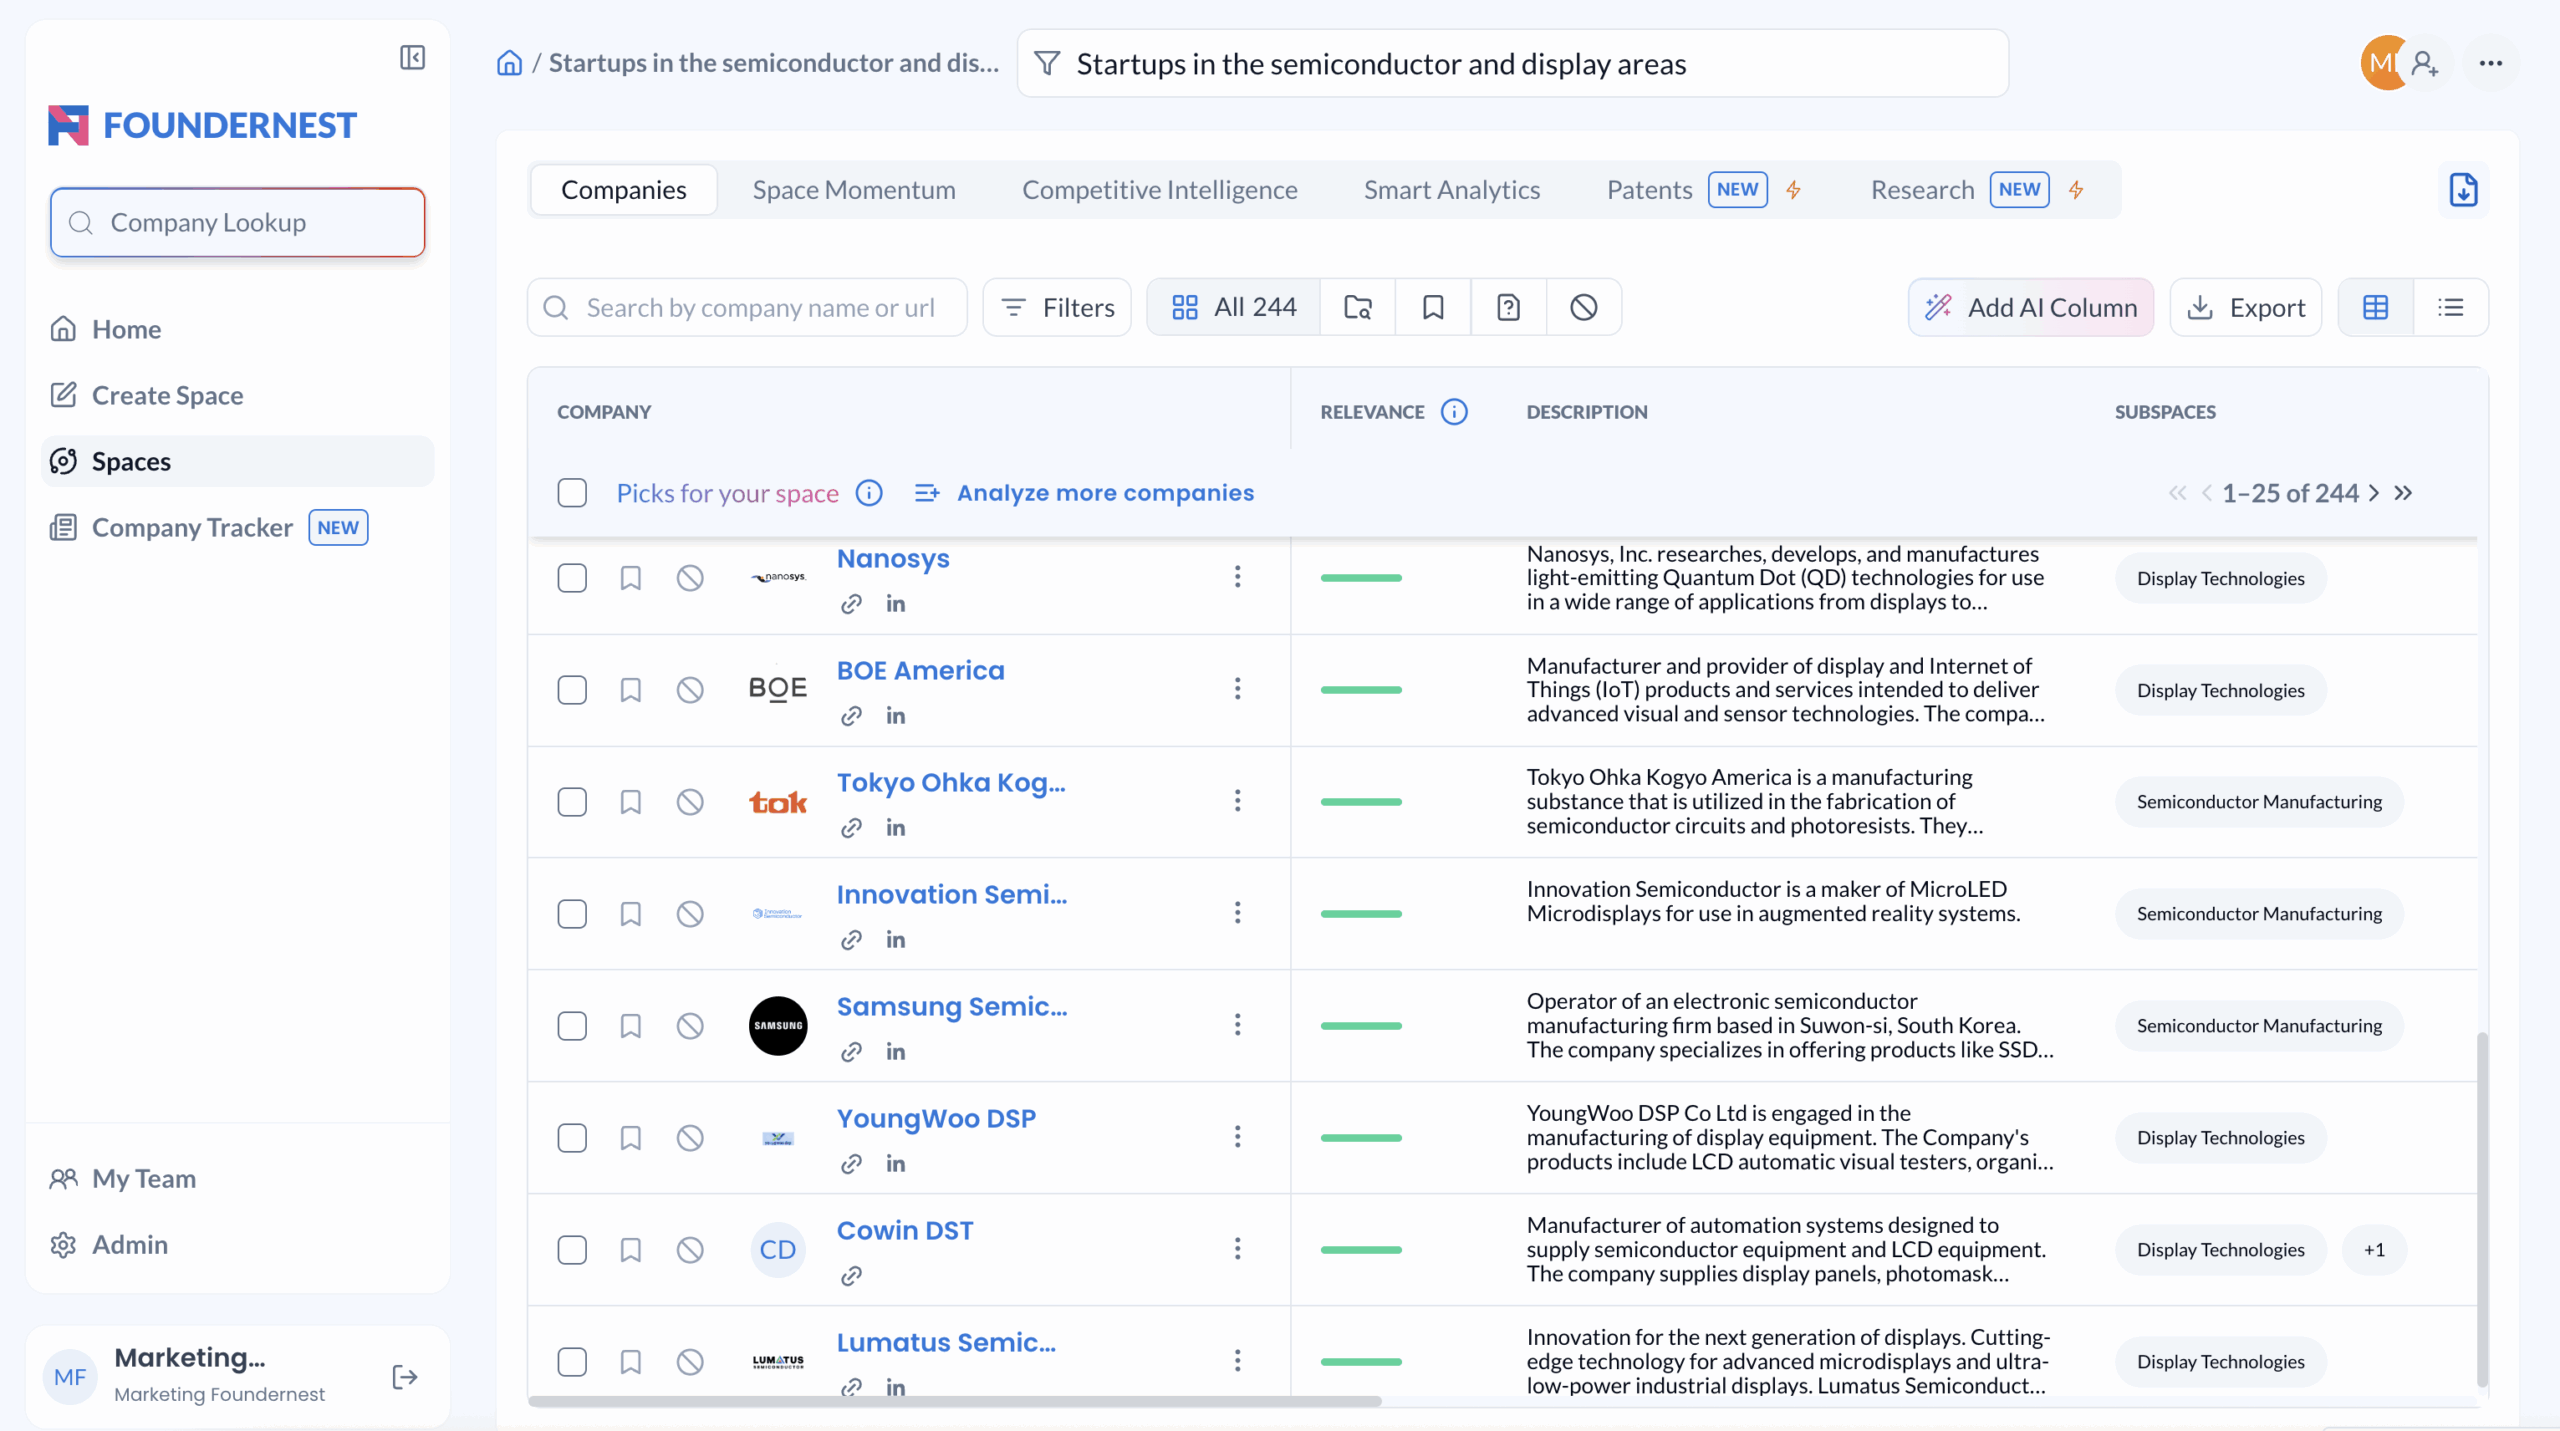
Task: Jump to last page of results
Action: coord(2404,493)
